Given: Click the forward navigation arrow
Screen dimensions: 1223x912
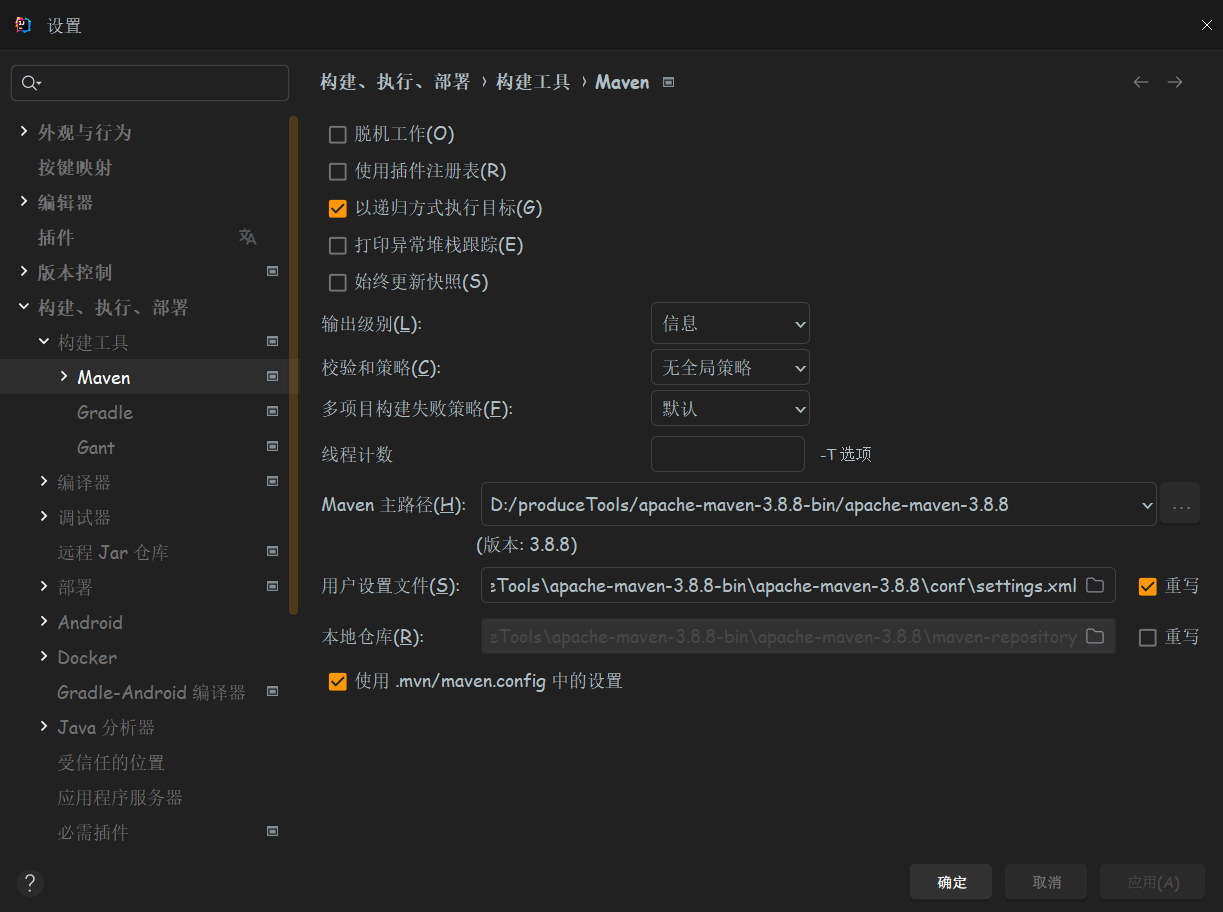Looking at the screenshot, I should tap(1175, 82).
